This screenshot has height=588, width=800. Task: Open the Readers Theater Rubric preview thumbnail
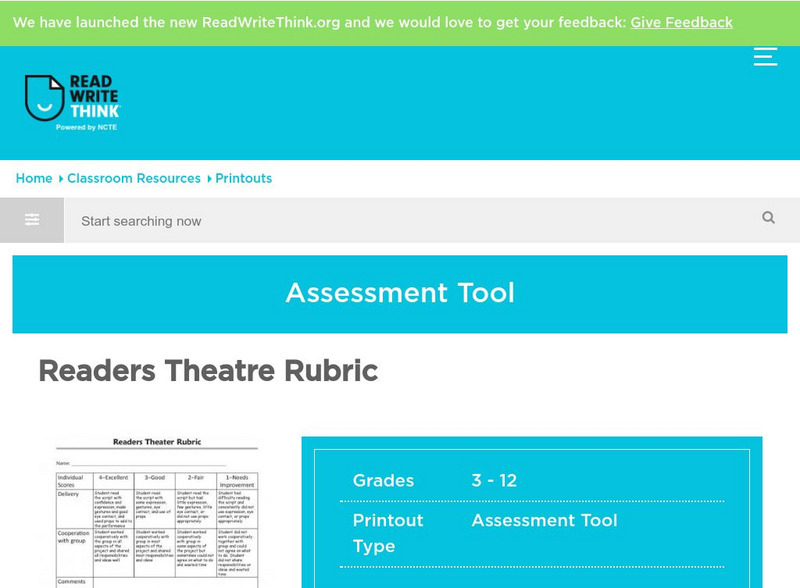pos(160,510)
